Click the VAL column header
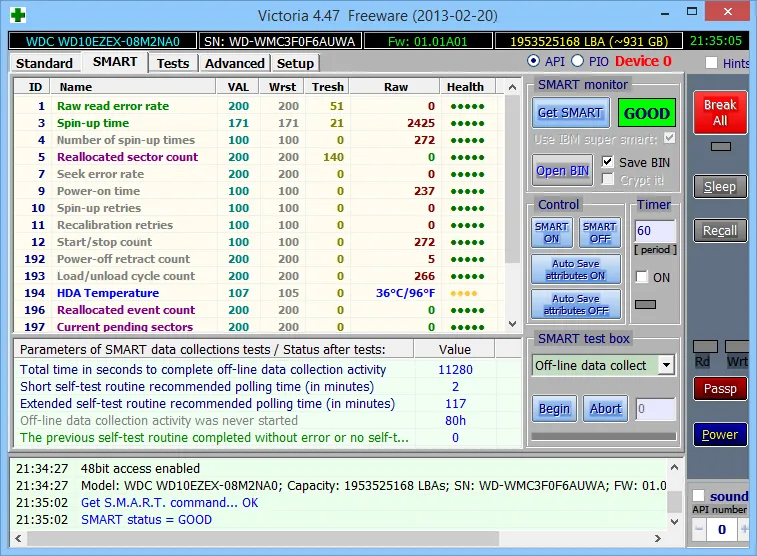Screen dimensions: 757x556 click(237, 87)
